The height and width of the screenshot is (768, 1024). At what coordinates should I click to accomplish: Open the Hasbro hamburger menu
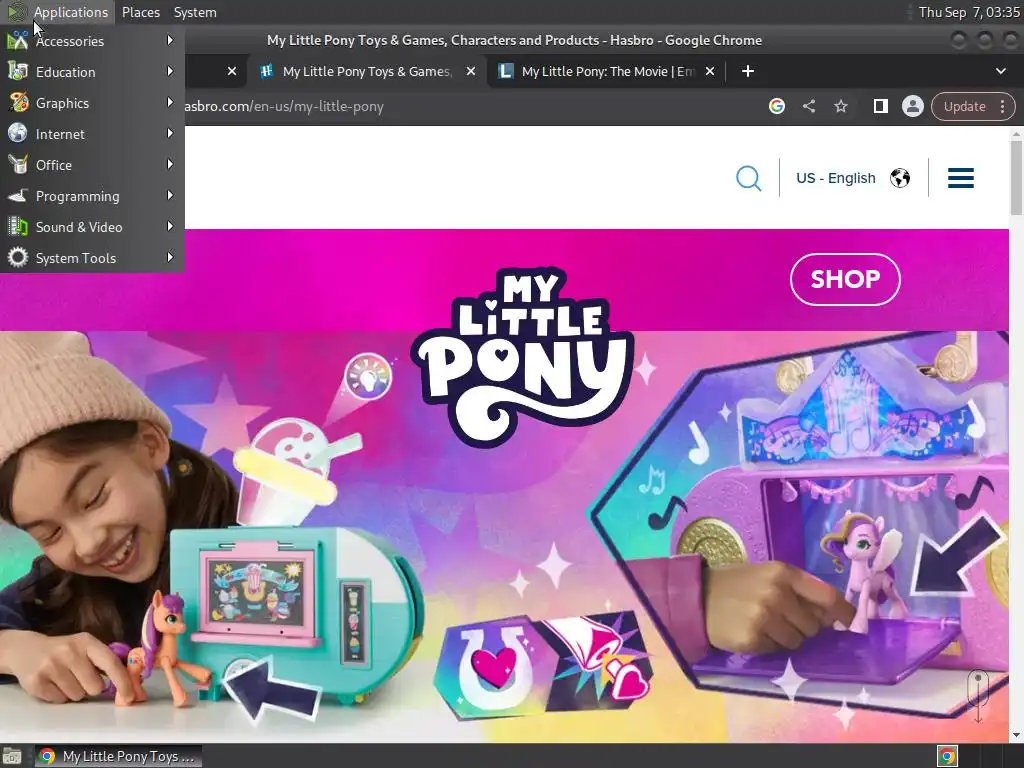961,178
